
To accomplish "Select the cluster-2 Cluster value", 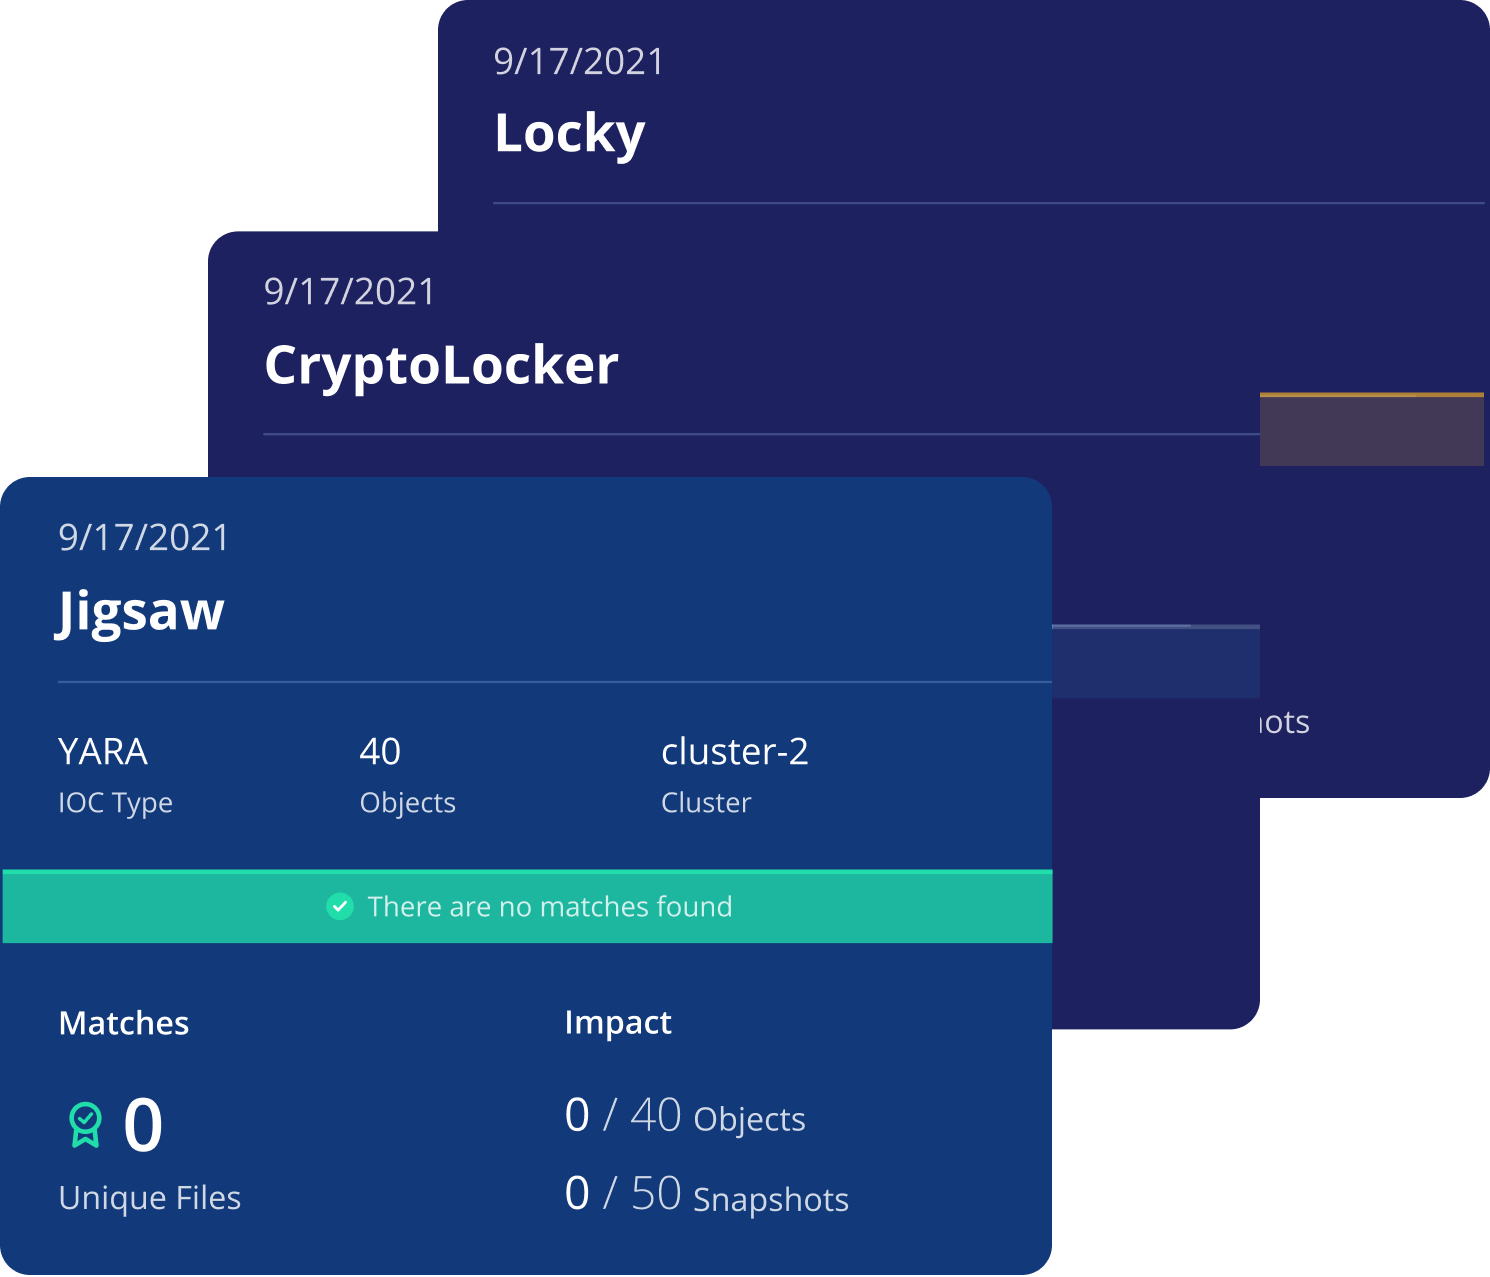I will (735, 751).
